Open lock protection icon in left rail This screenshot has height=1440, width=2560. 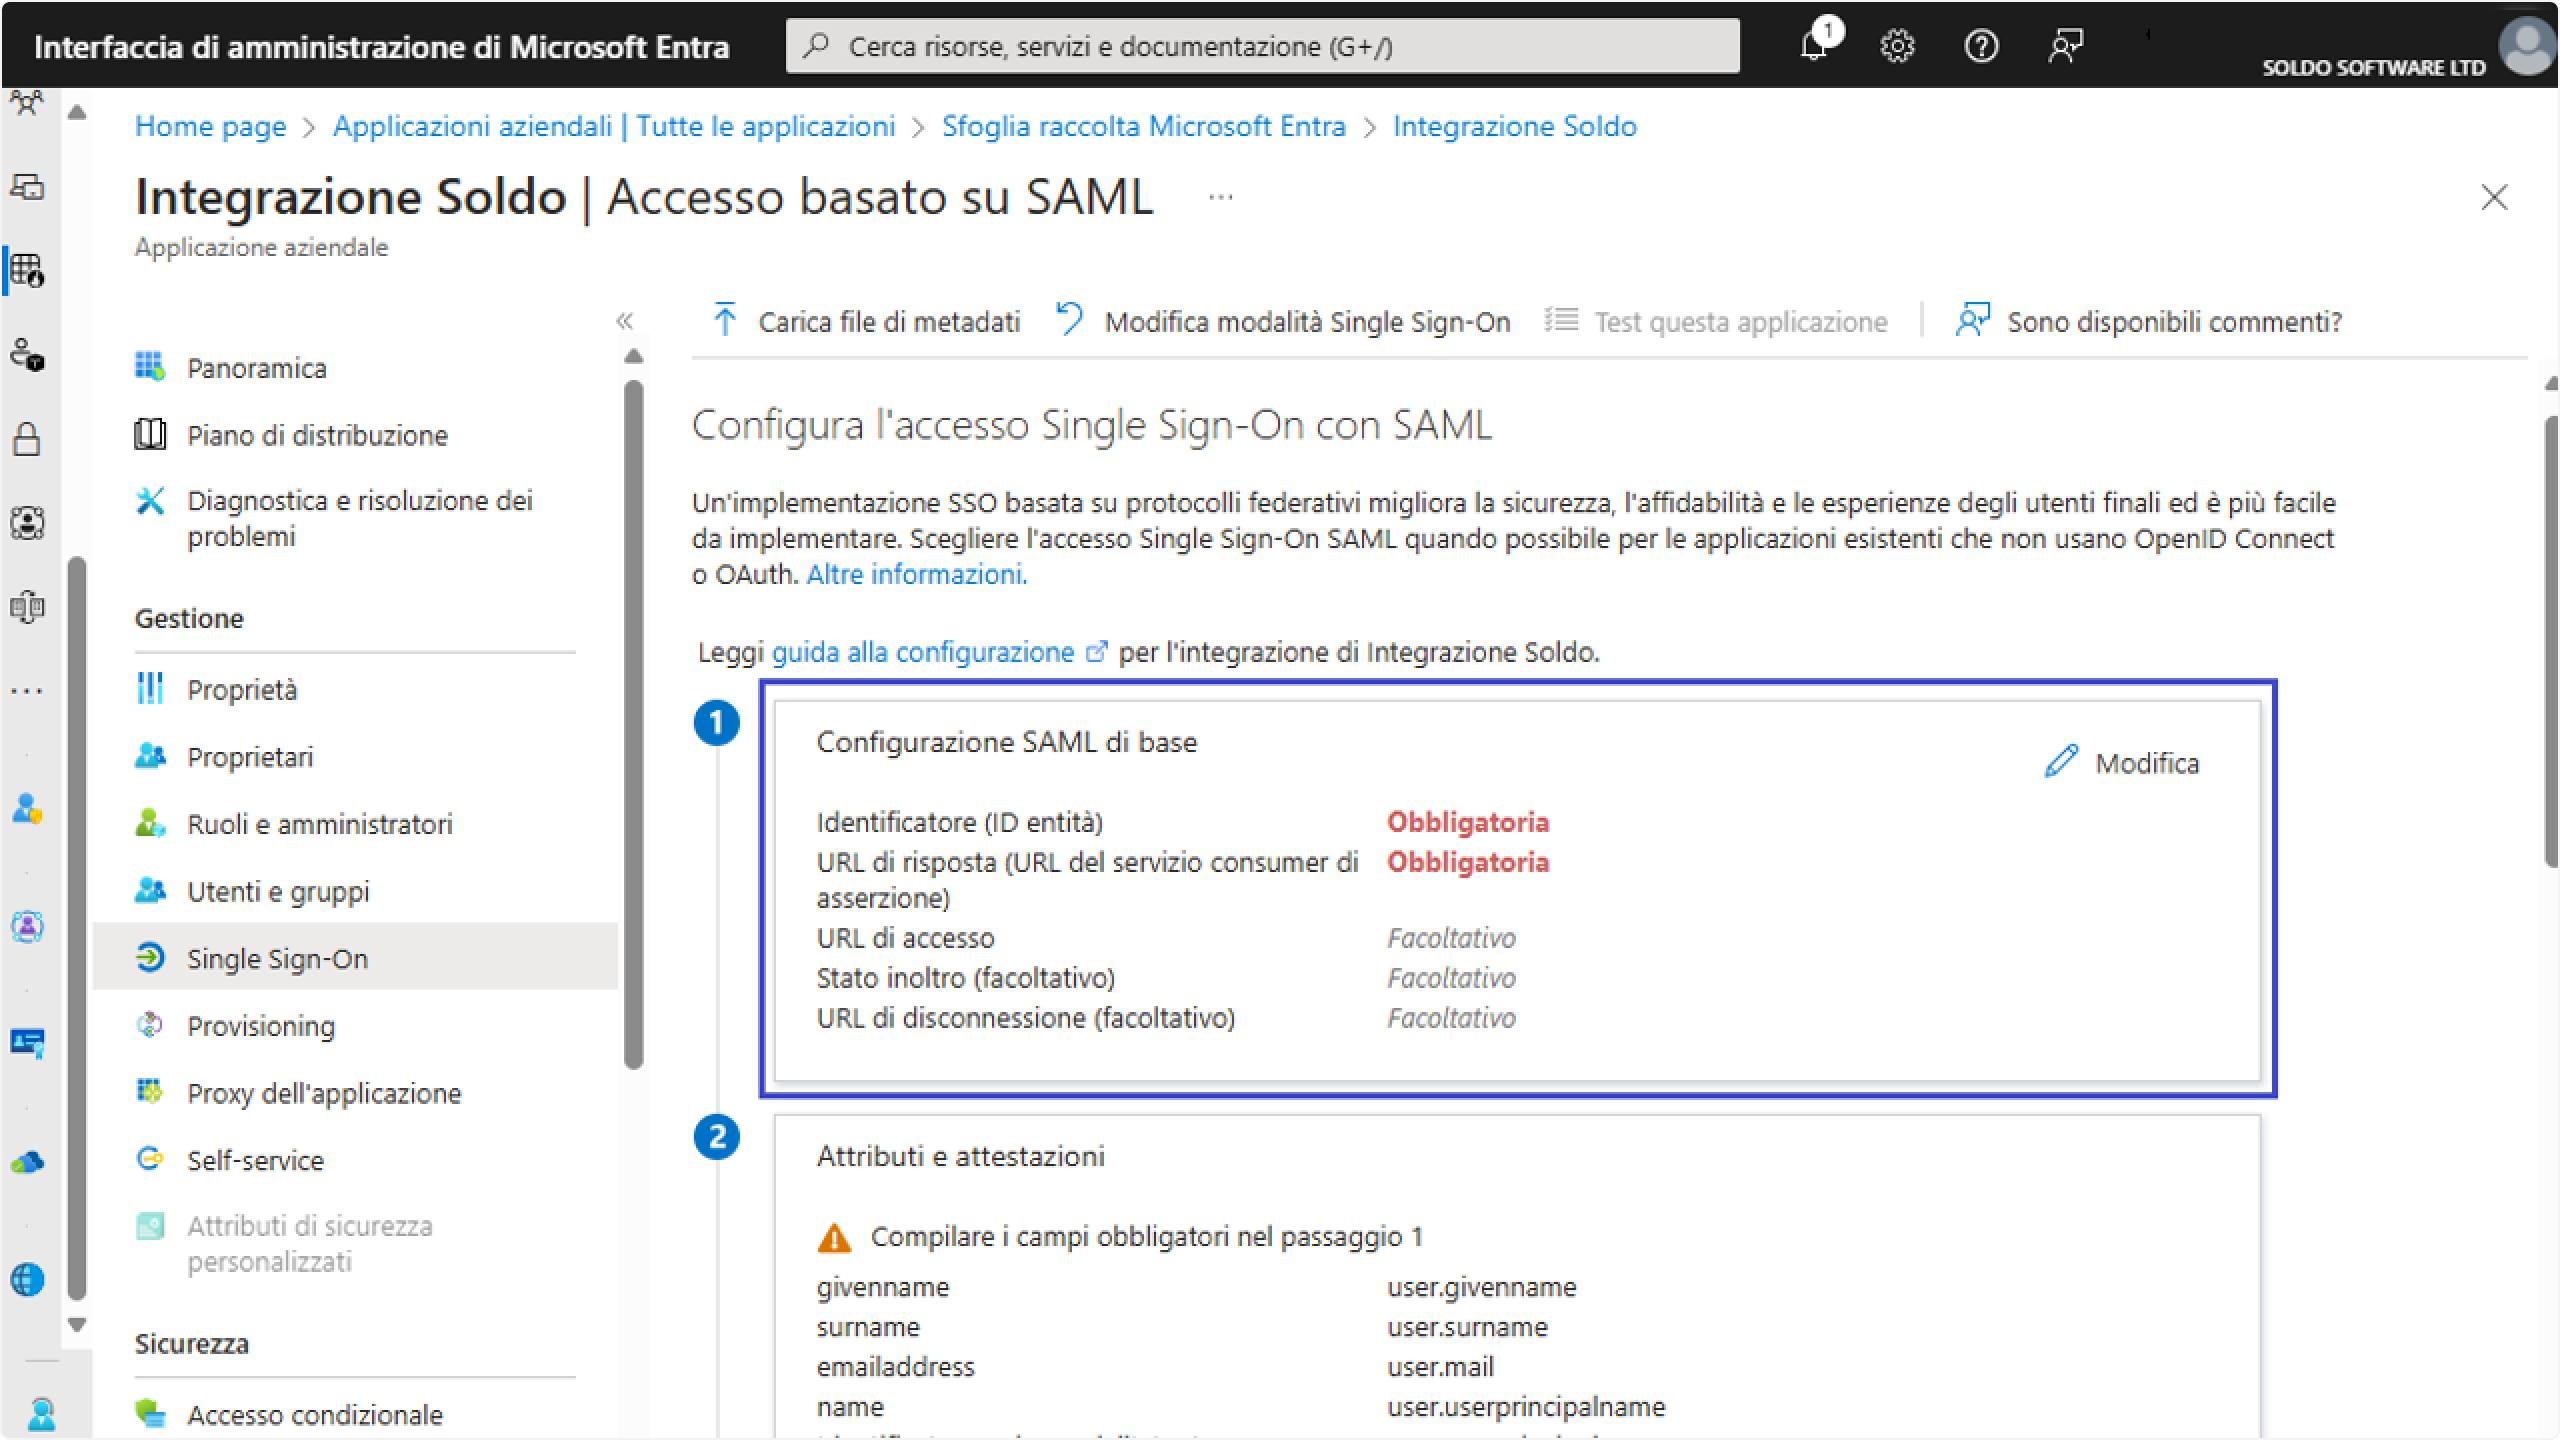pyautogui.click(x=27, y=439)
